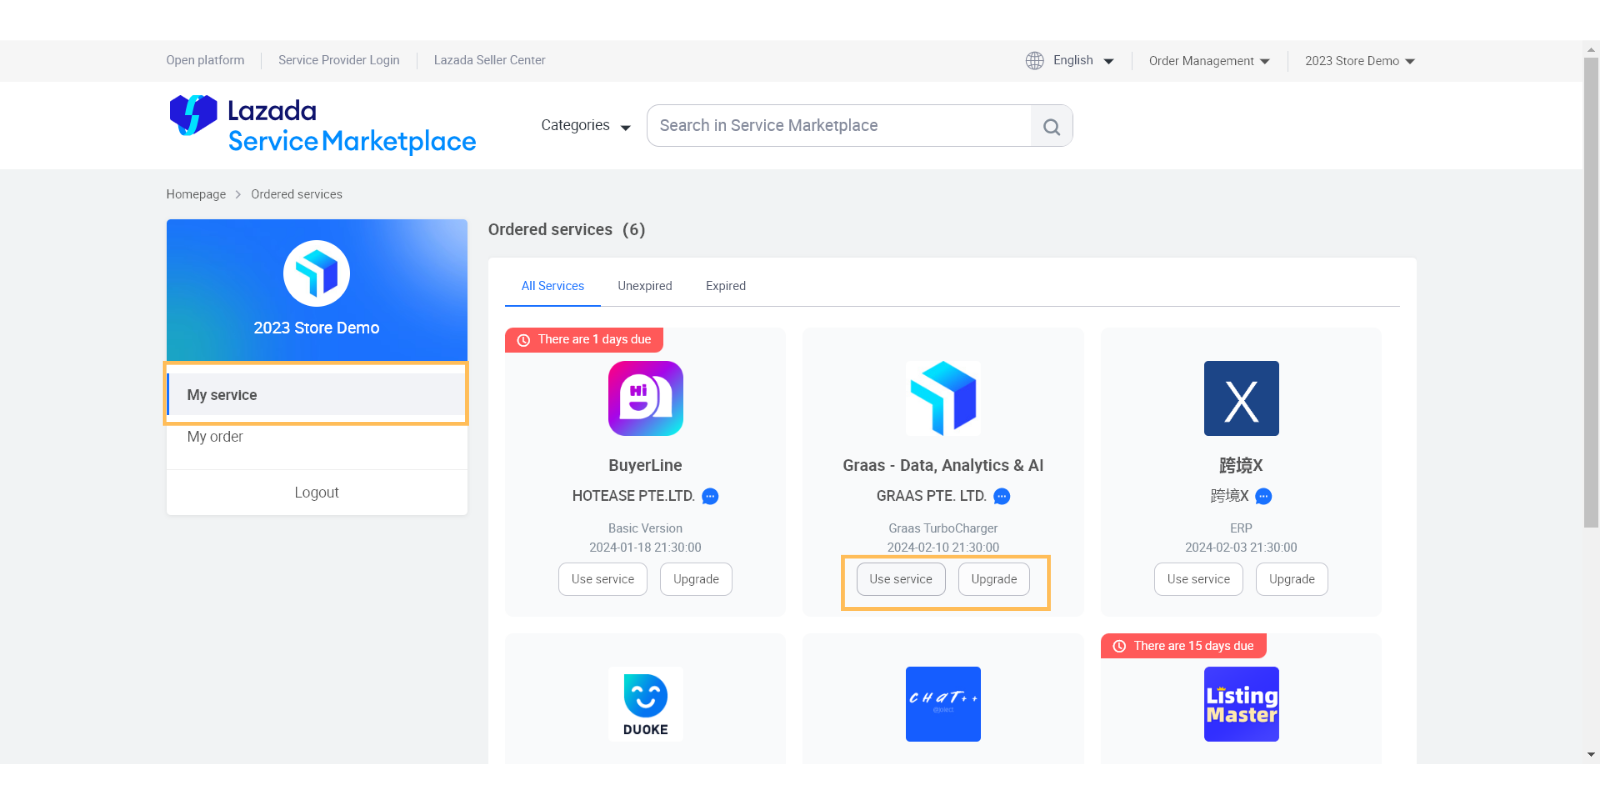The height and width of the screenshot is (800, 1600).
Task: Click the 2023 Store Demo avatar icon
Action: click(316, 273)
